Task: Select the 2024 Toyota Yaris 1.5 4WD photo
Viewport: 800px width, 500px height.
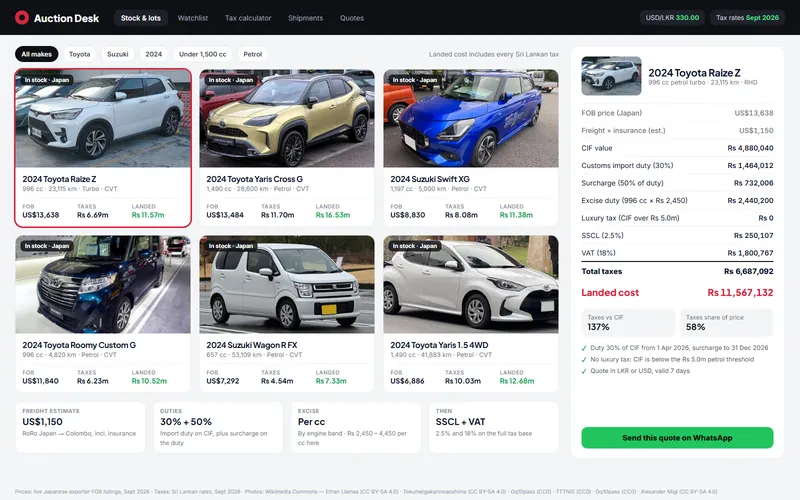Action: pos(471,284)
